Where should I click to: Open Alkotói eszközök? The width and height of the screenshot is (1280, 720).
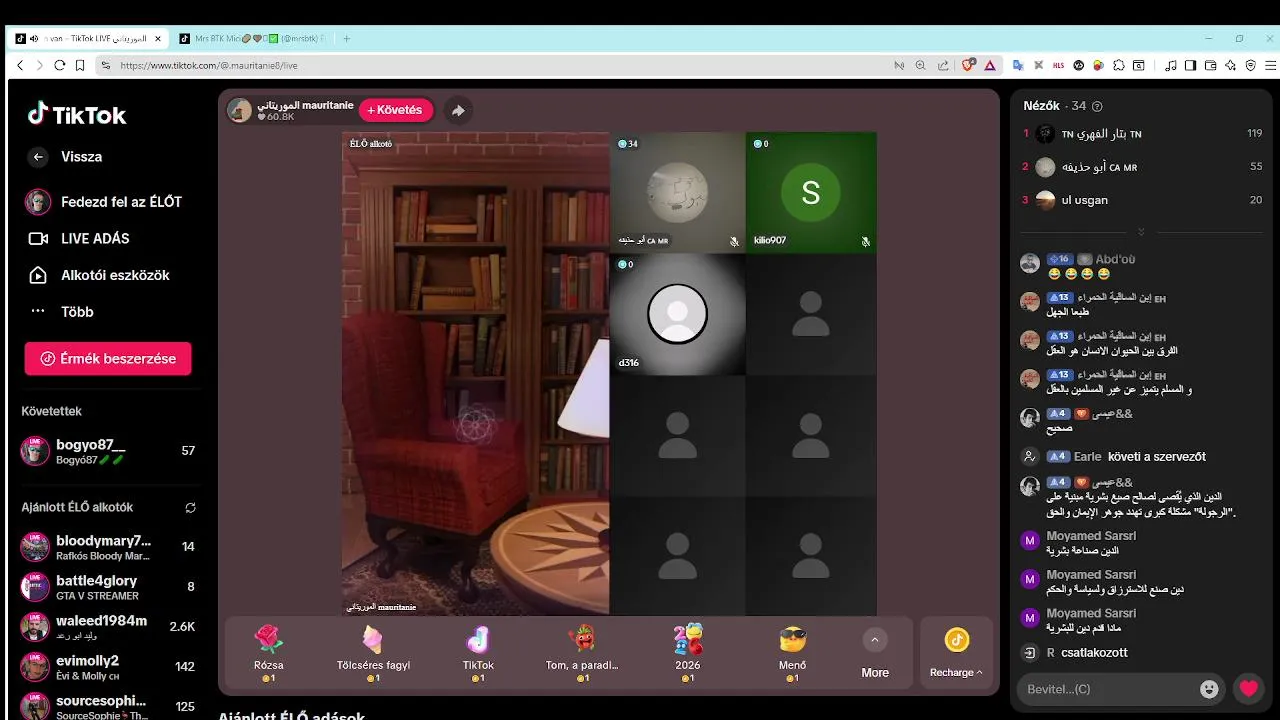[x=98, y=275]
